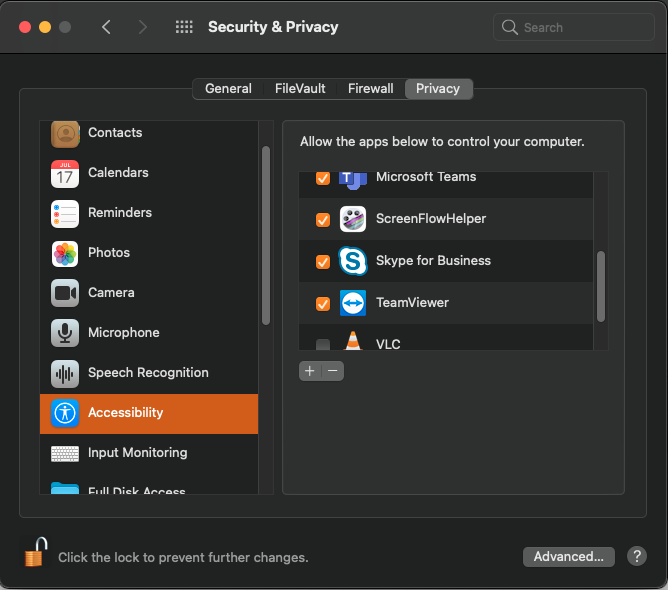
Task: Select the Reminders category label
Action: coord(120,213)
